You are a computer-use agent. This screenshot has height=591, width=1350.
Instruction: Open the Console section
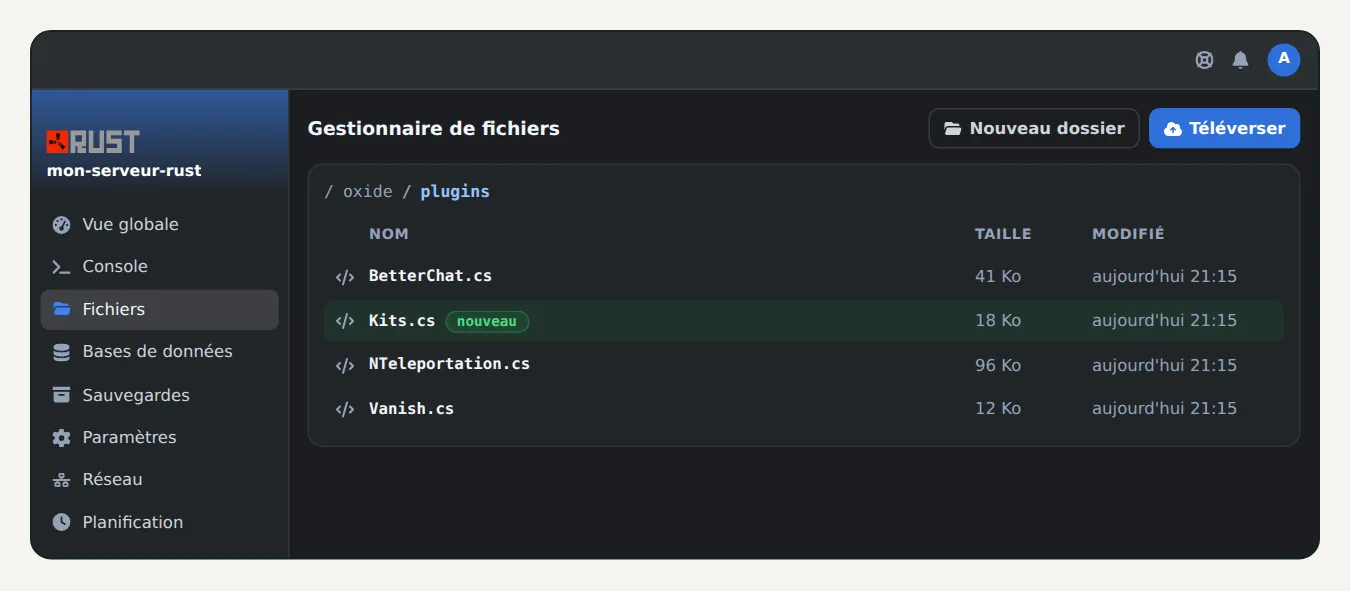click(159, 267)
